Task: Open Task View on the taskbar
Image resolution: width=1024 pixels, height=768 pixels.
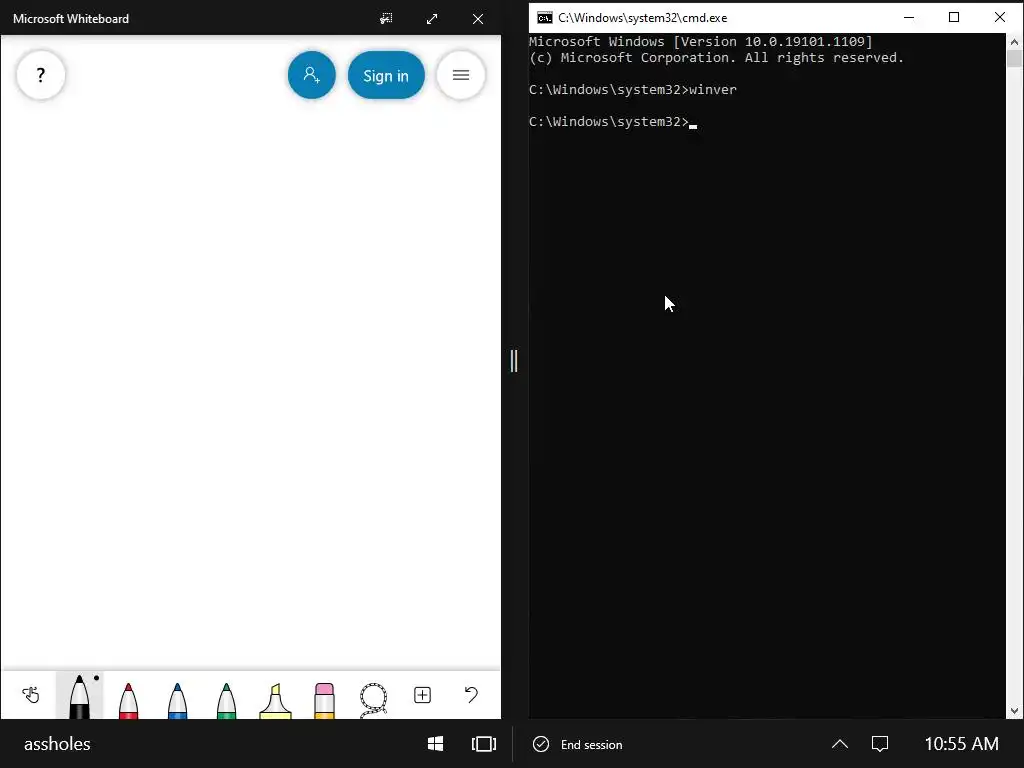Action: (484, 744)
